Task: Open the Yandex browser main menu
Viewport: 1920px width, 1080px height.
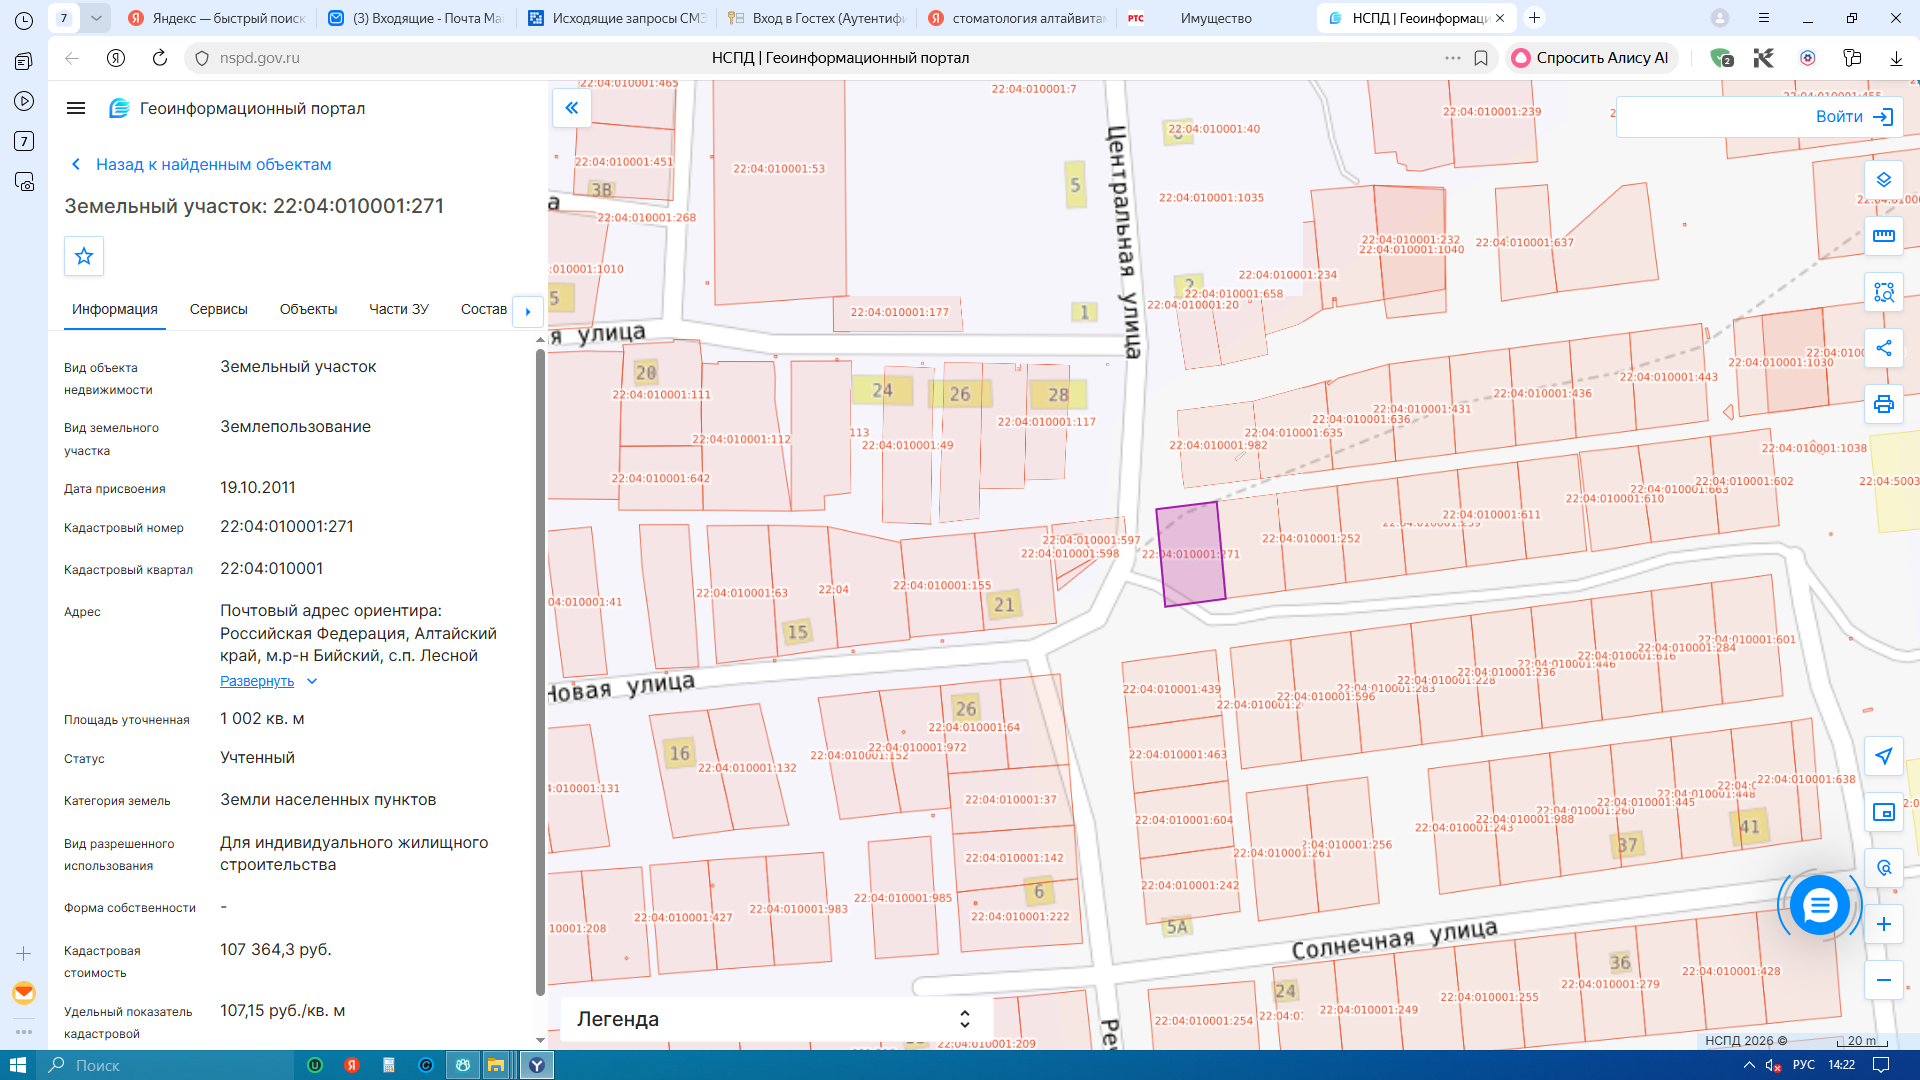Action: (x=1764, y=18)
